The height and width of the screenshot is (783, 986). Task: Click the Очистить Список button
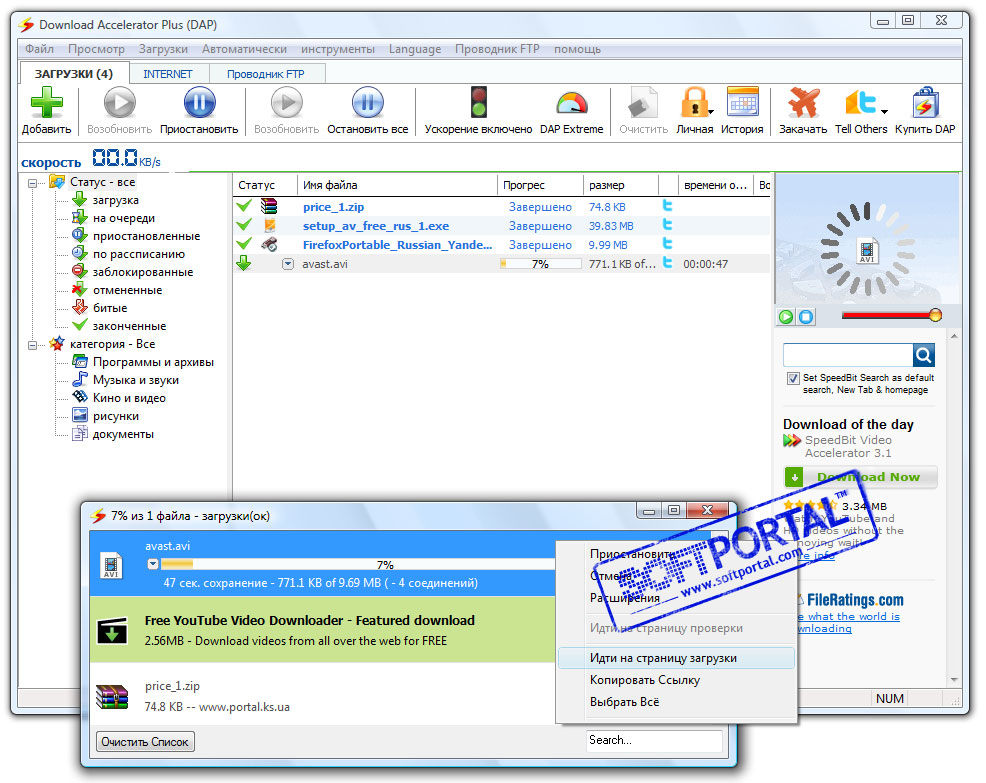145,741
